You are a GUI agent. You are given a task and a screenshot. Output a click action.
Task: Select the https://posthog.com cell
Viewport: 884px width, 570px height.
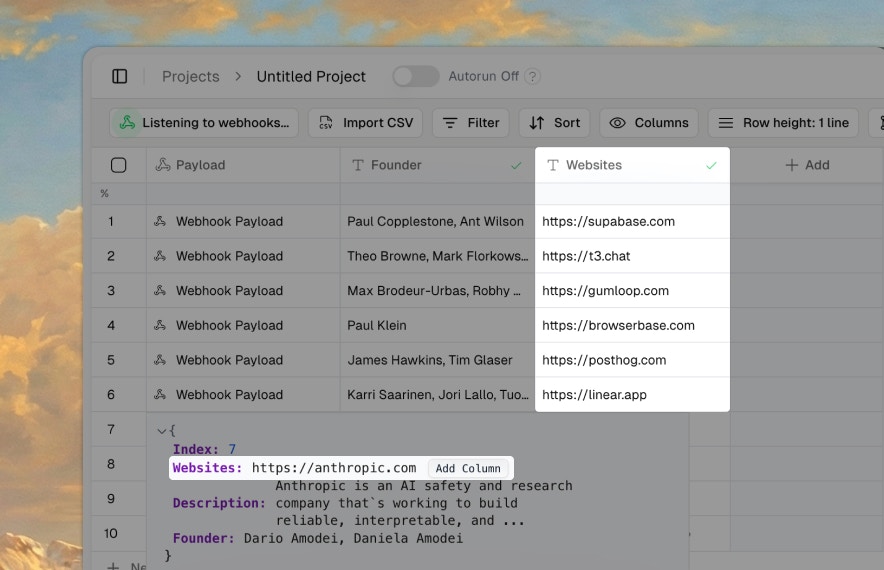tap(632, 360)
